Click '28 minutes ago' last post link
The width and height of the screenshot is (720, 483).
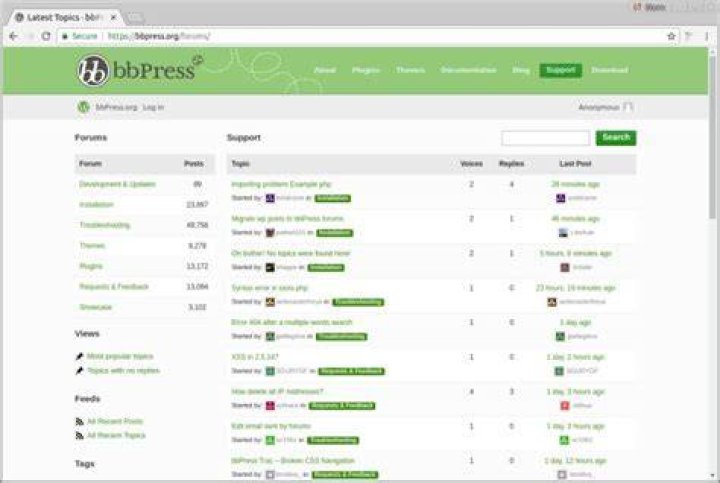575,184
